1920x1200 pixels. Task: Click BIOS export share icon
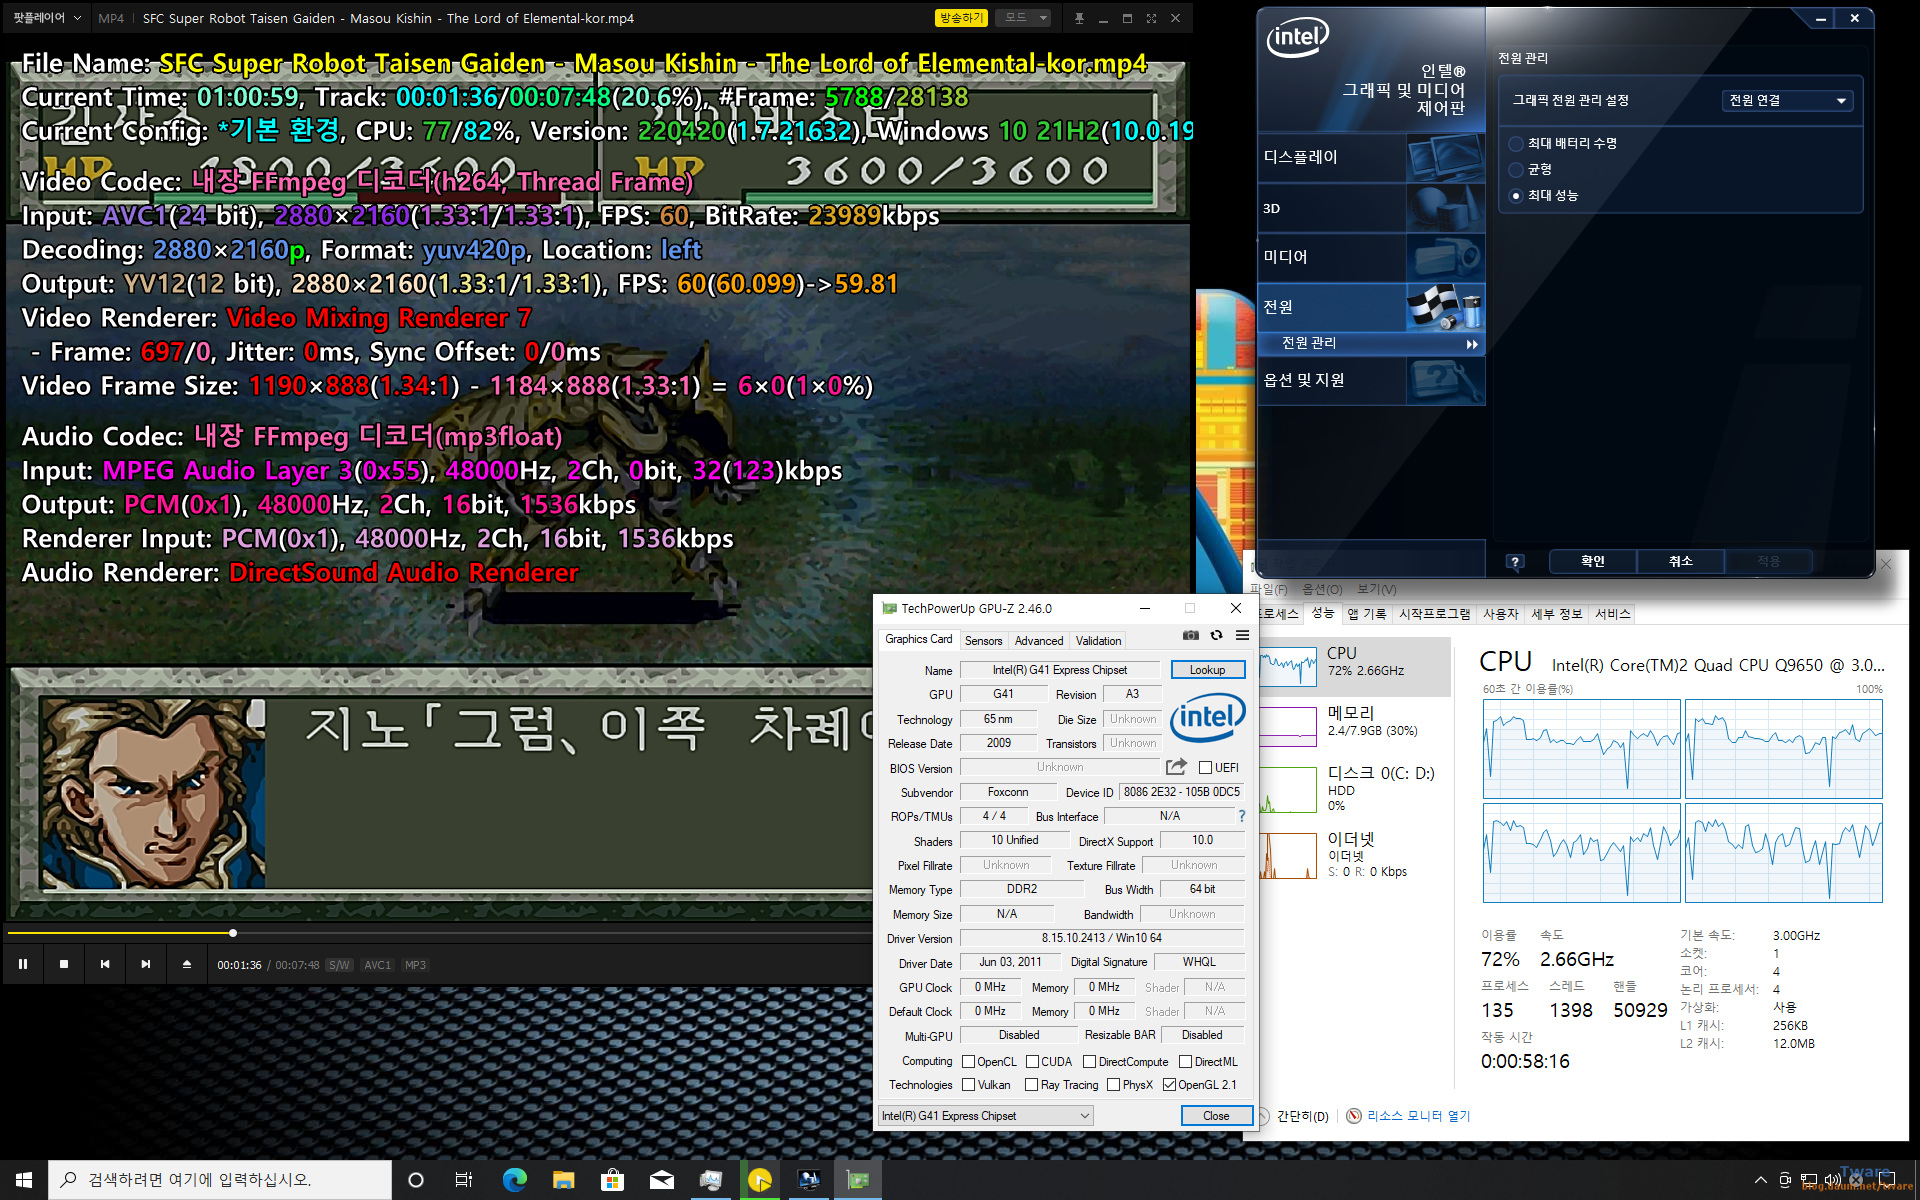pyautogui.click(x=1176, y=767)
